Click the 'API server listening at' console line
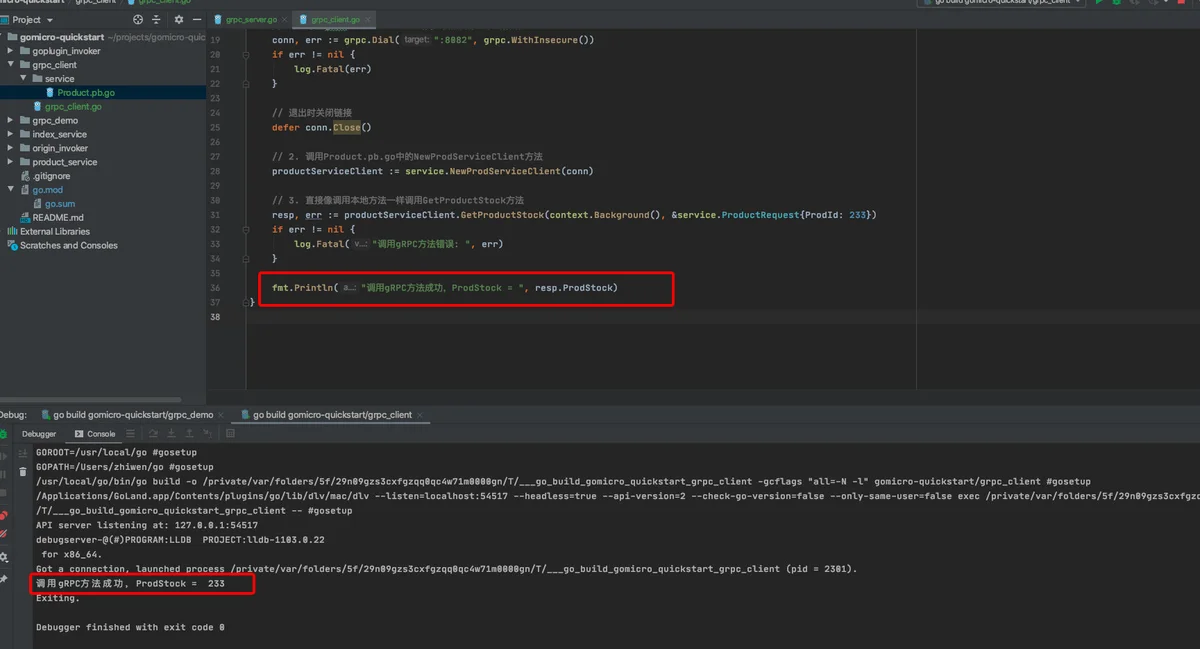Image resolution: width=1200 pixels, height=649 pixels. point(147,525)
